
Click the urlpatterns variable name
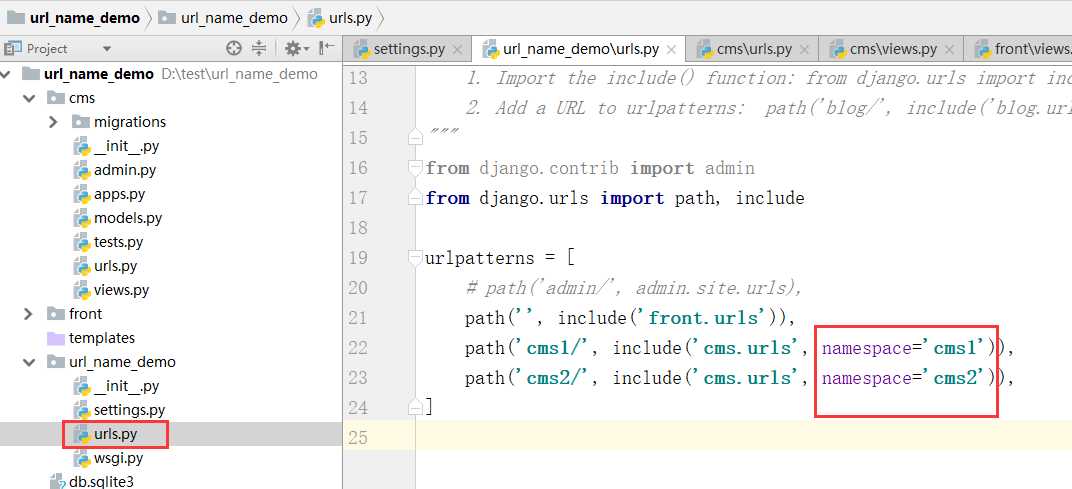pos(479,259)
